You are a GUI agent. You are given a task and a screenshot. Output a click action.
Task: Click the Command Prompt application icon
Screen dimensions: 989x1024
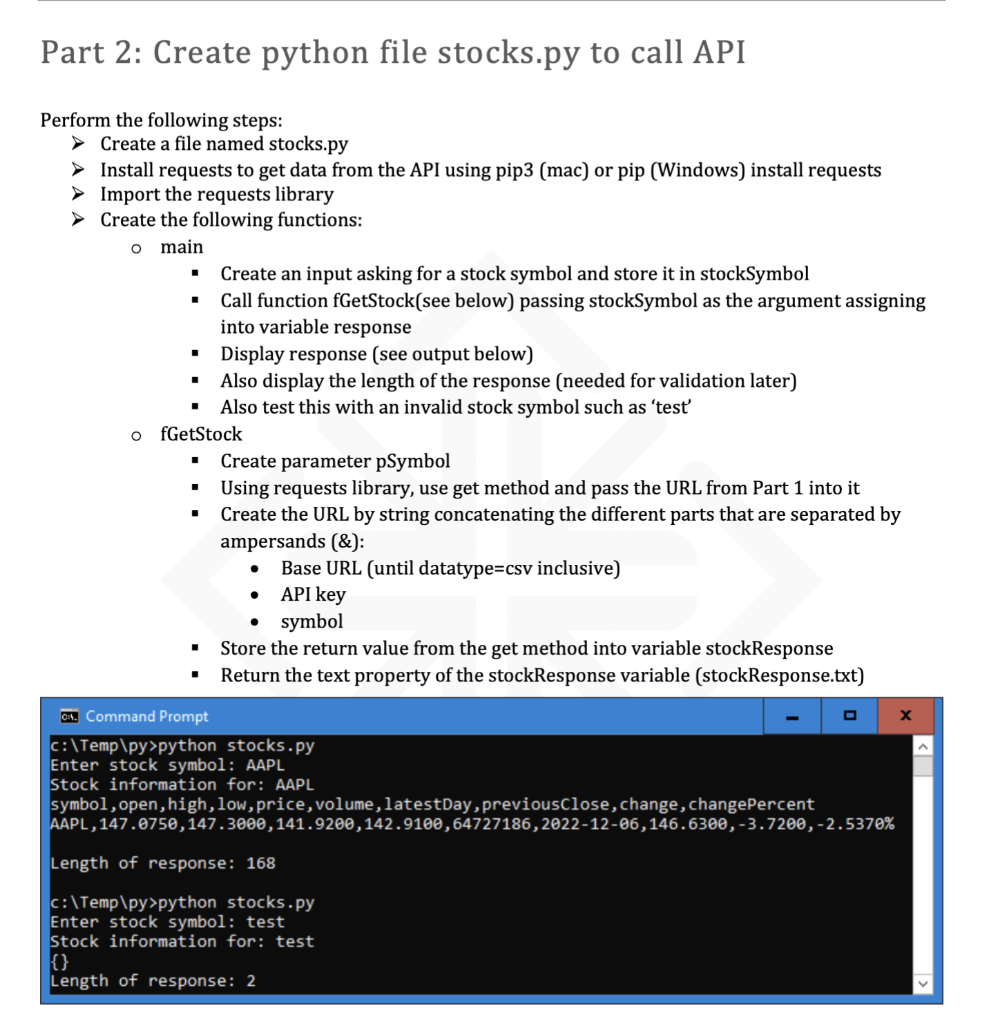click(x=68, y=716)
